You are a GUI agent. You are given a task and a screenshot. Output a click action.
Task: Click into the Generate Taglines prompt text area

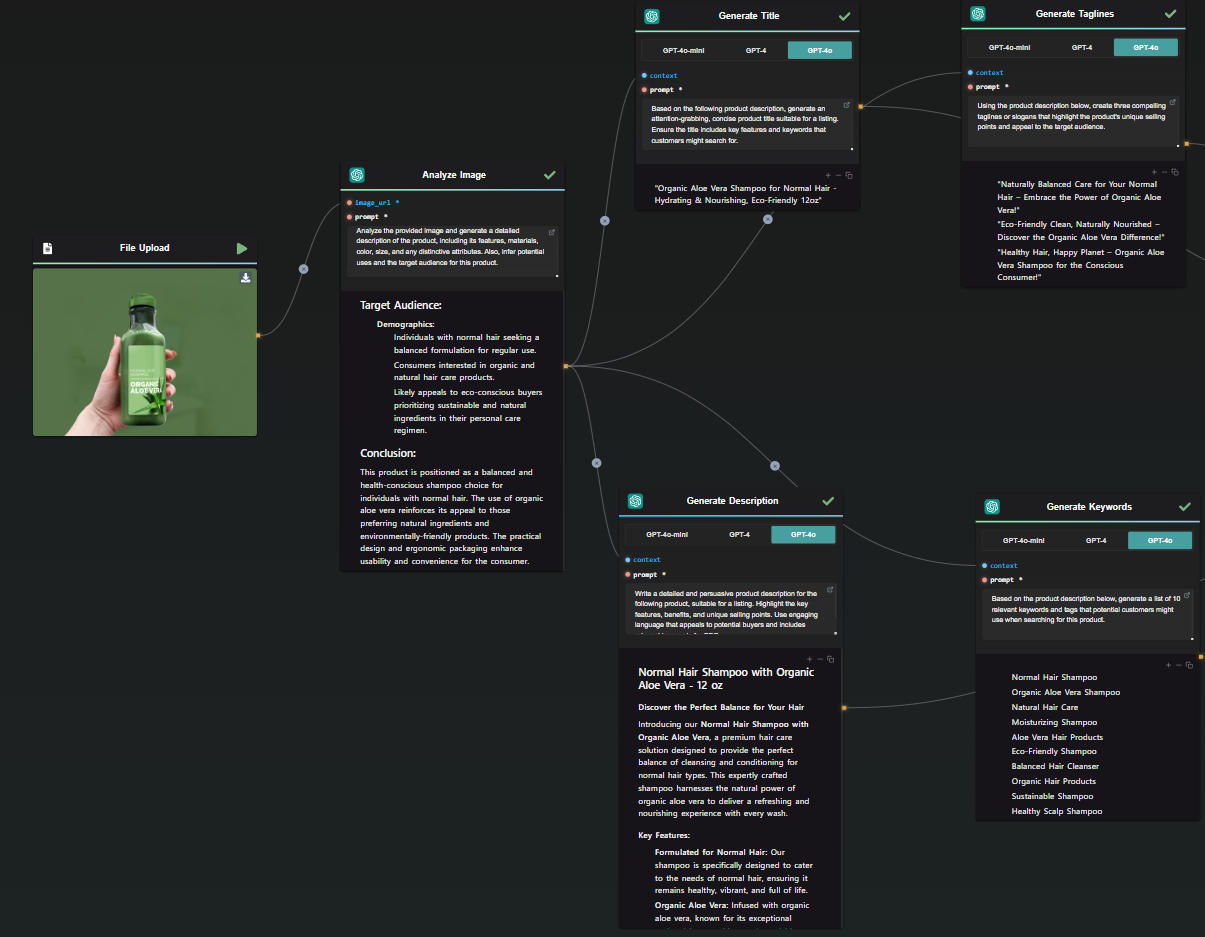(1074, 121)
